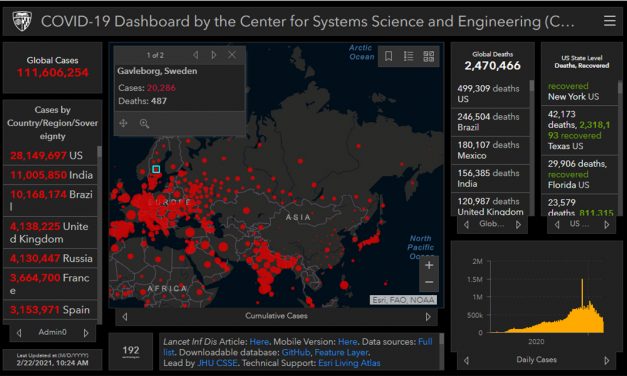This screenshot has width=627, height=376.
Task: Show previous feature in the map popup
Action: 196,55
